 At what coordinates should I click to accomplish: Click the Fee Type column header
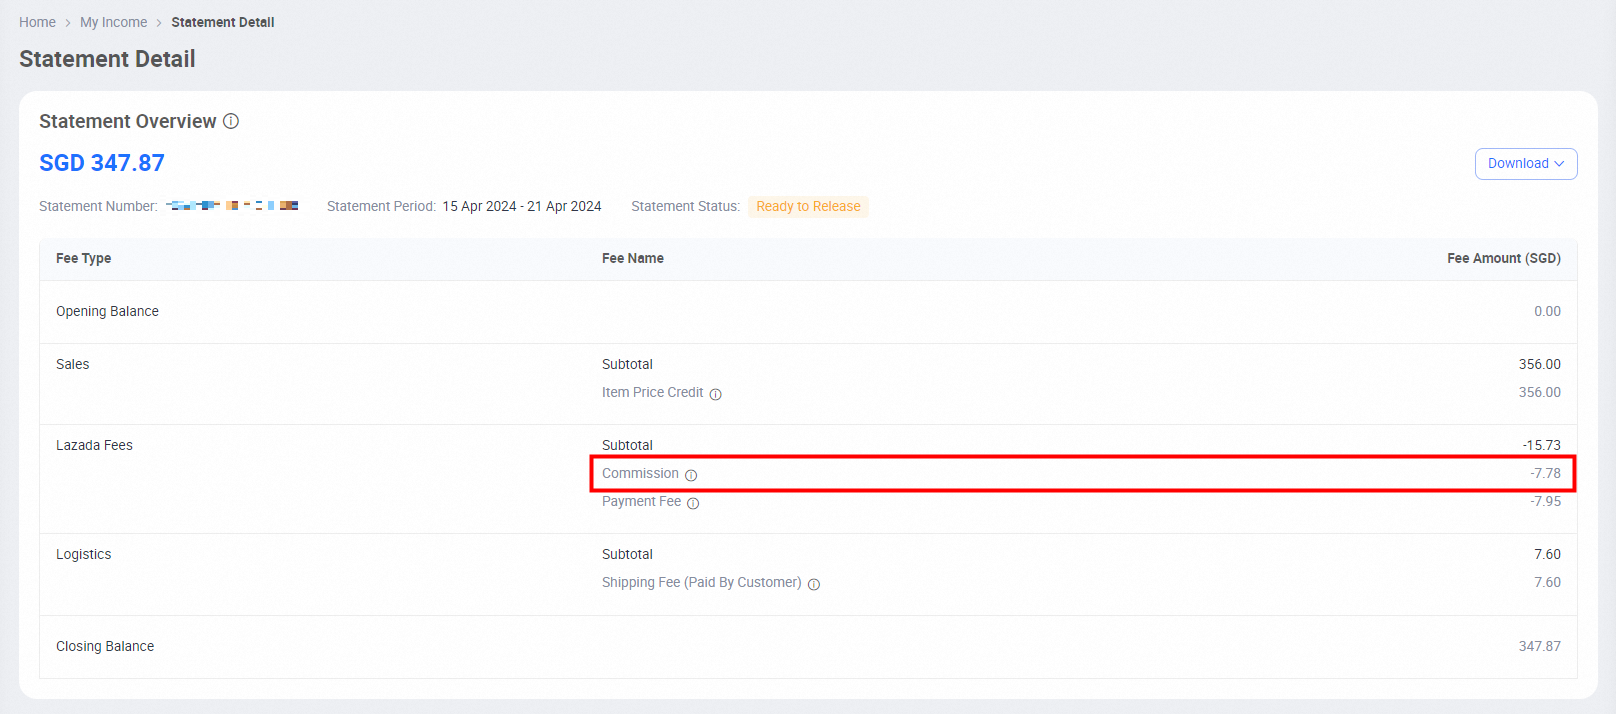pos(83,258)
